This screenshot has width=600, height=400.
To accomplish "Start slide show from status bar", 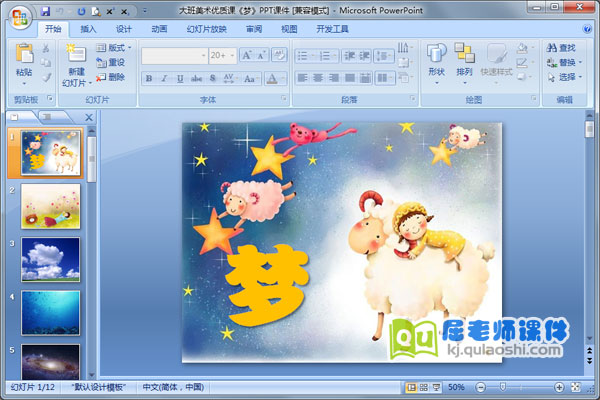I will 436,387.
